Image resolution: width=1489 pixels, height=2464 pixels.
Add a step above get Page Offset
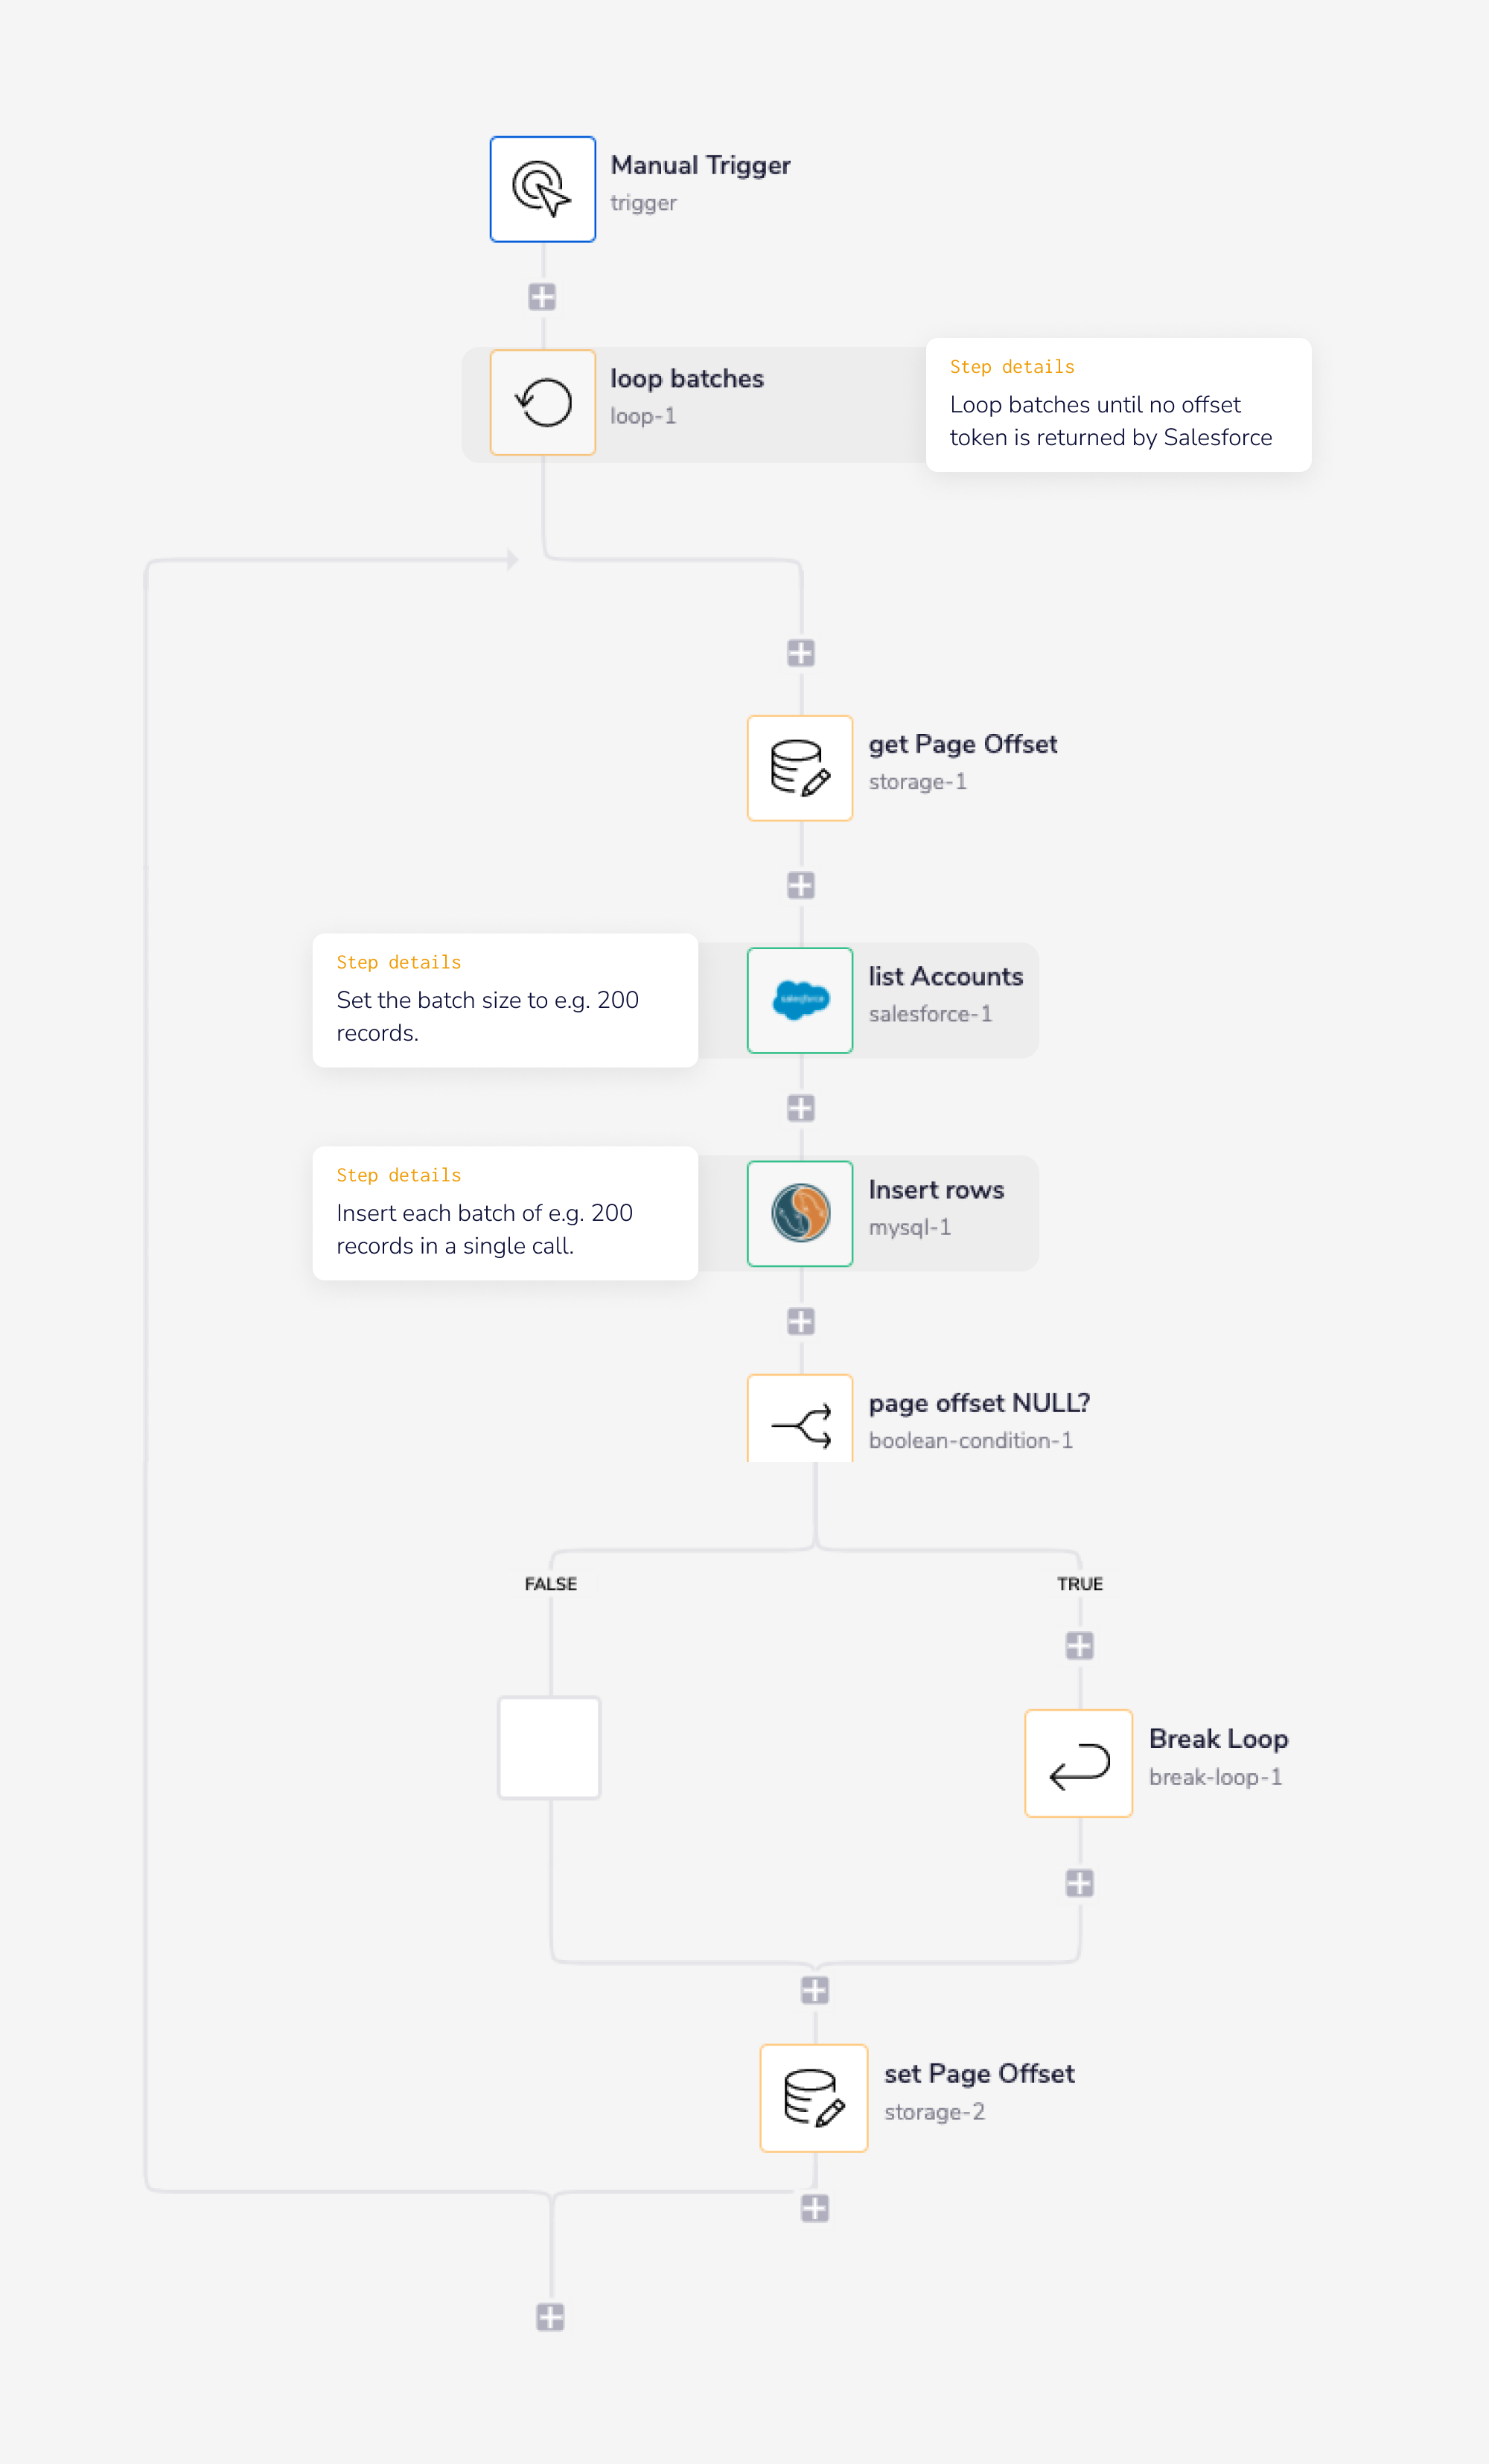click(x=800, y=653)
